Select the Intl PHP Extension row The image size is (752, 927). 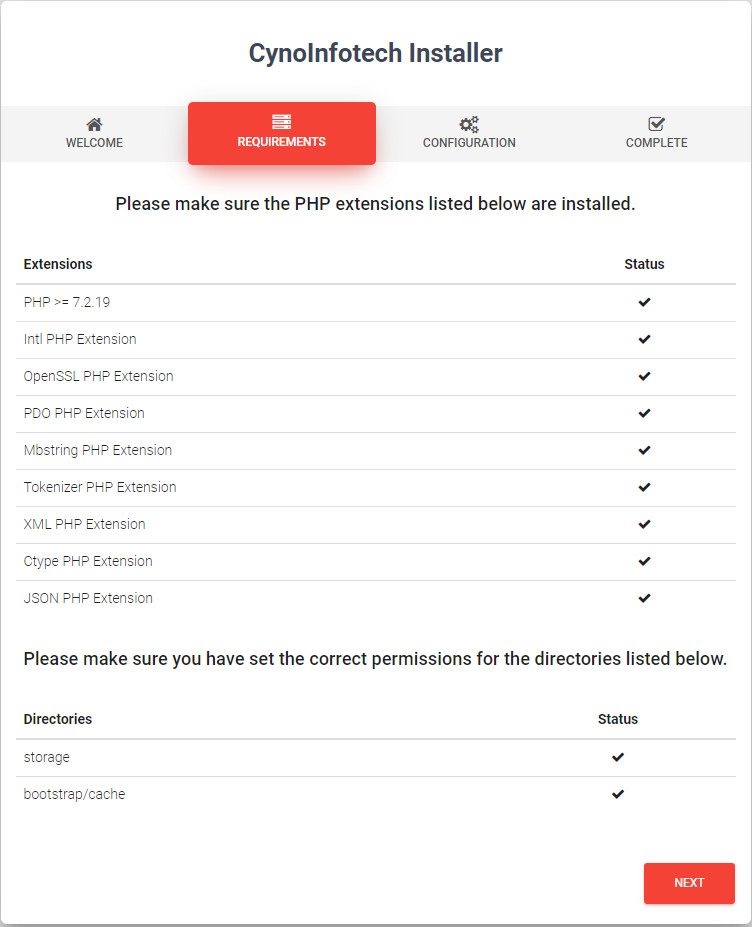[376, 339]
